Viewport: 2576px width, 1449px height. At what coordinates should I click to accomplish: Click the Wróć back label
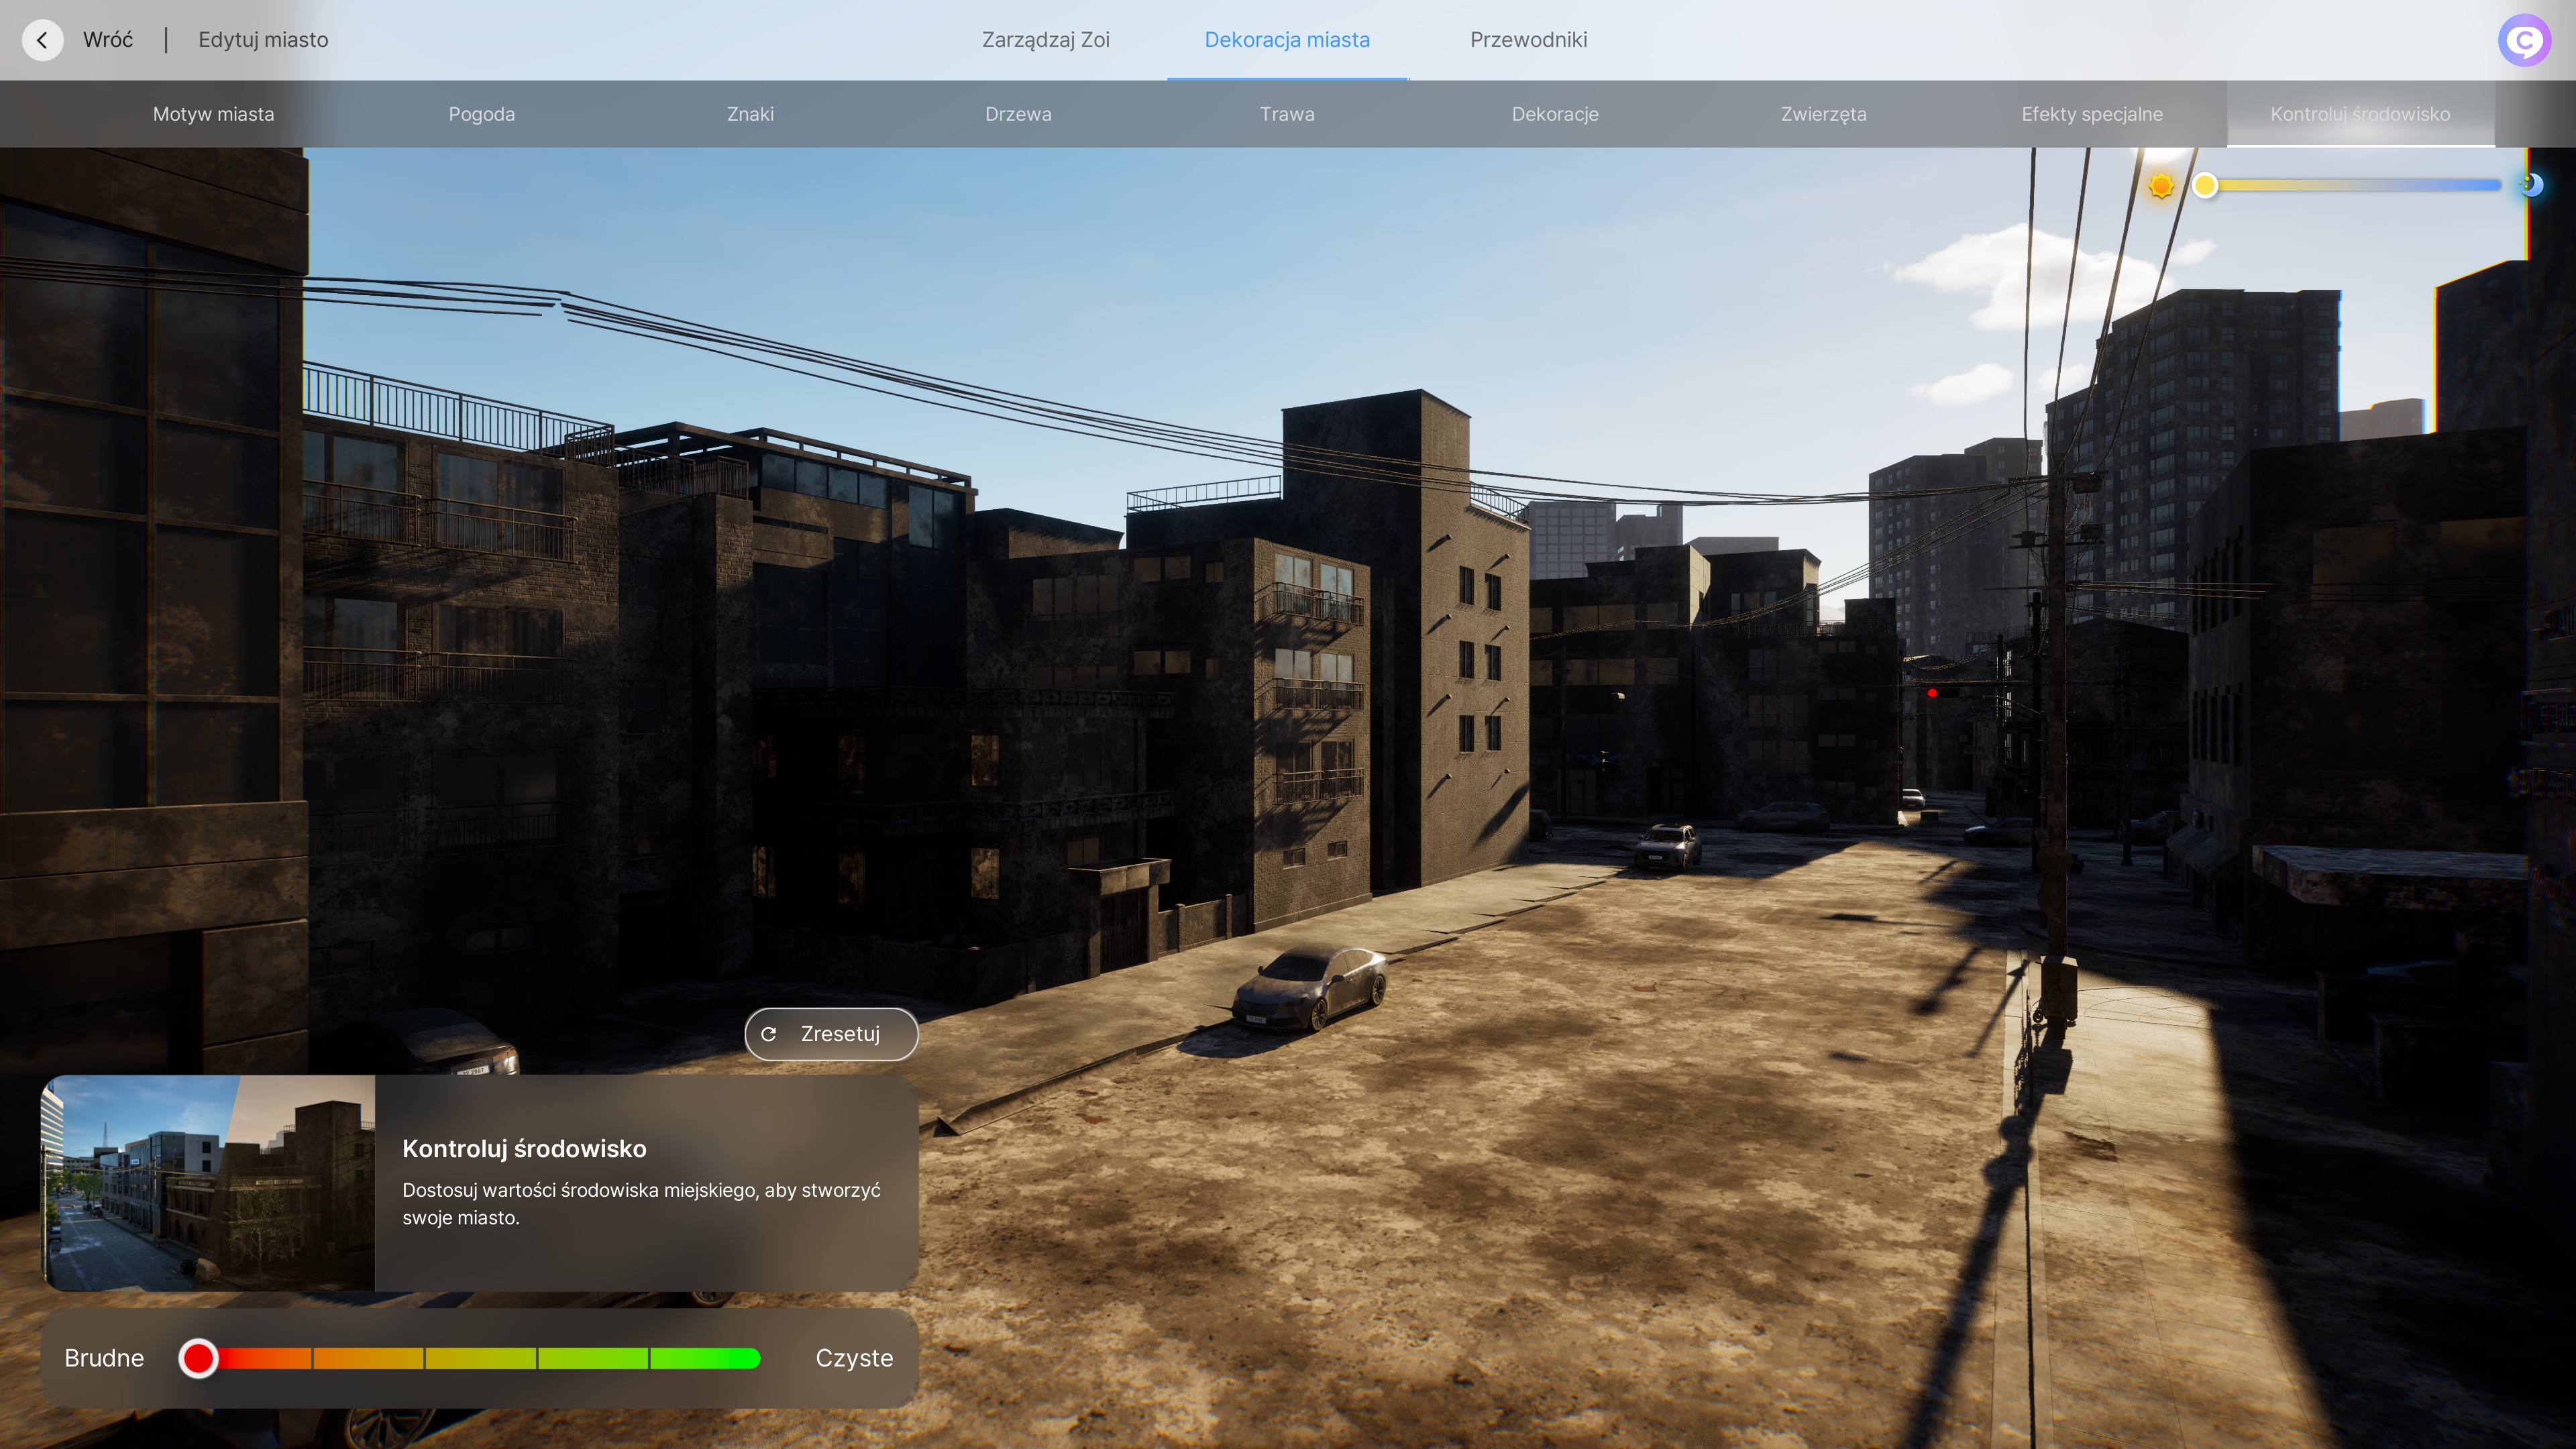tap(108, 40)
